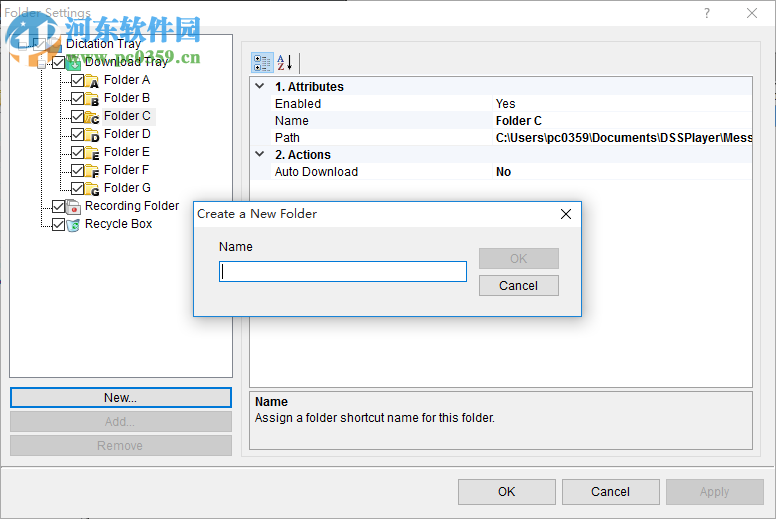Click the Download Tray green icon

[73, 63]
